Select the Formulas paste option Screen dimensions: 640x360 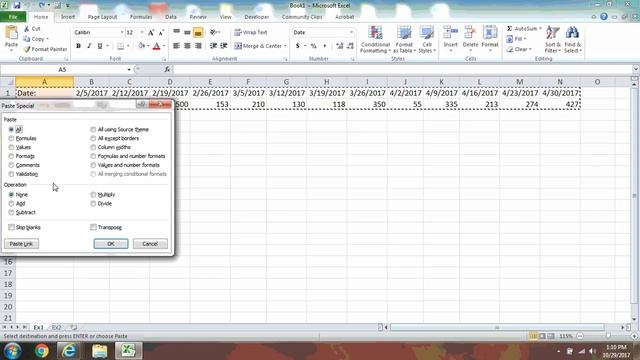(11, 138)
